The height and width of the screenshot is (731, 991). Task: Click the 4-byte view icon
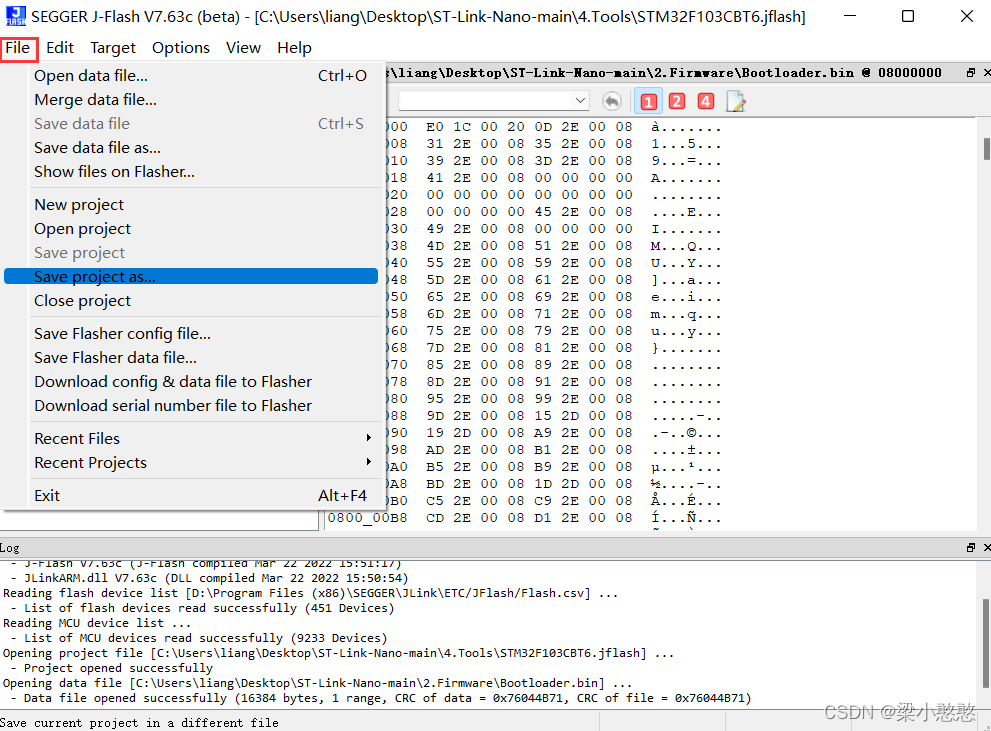tap(705, 101)
